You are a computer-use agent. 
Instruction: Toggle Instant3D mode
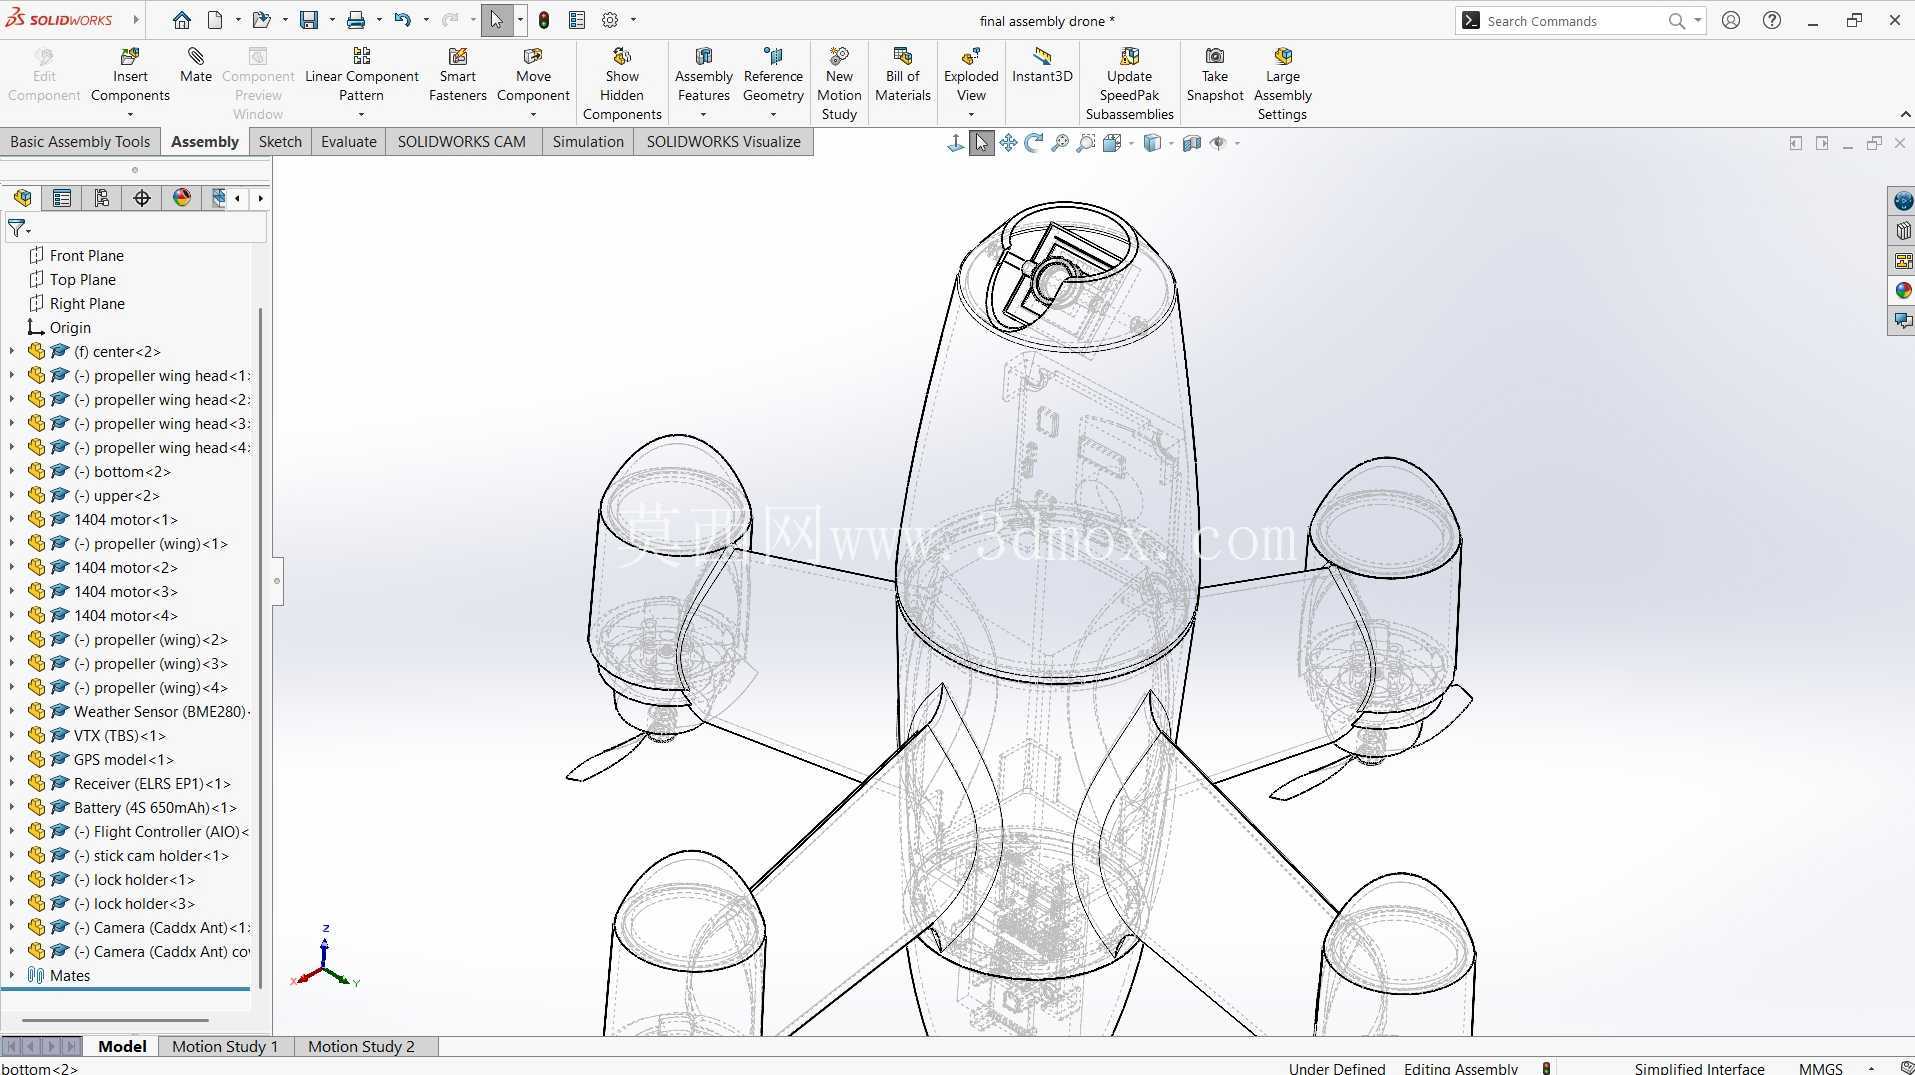(1042, 65)
